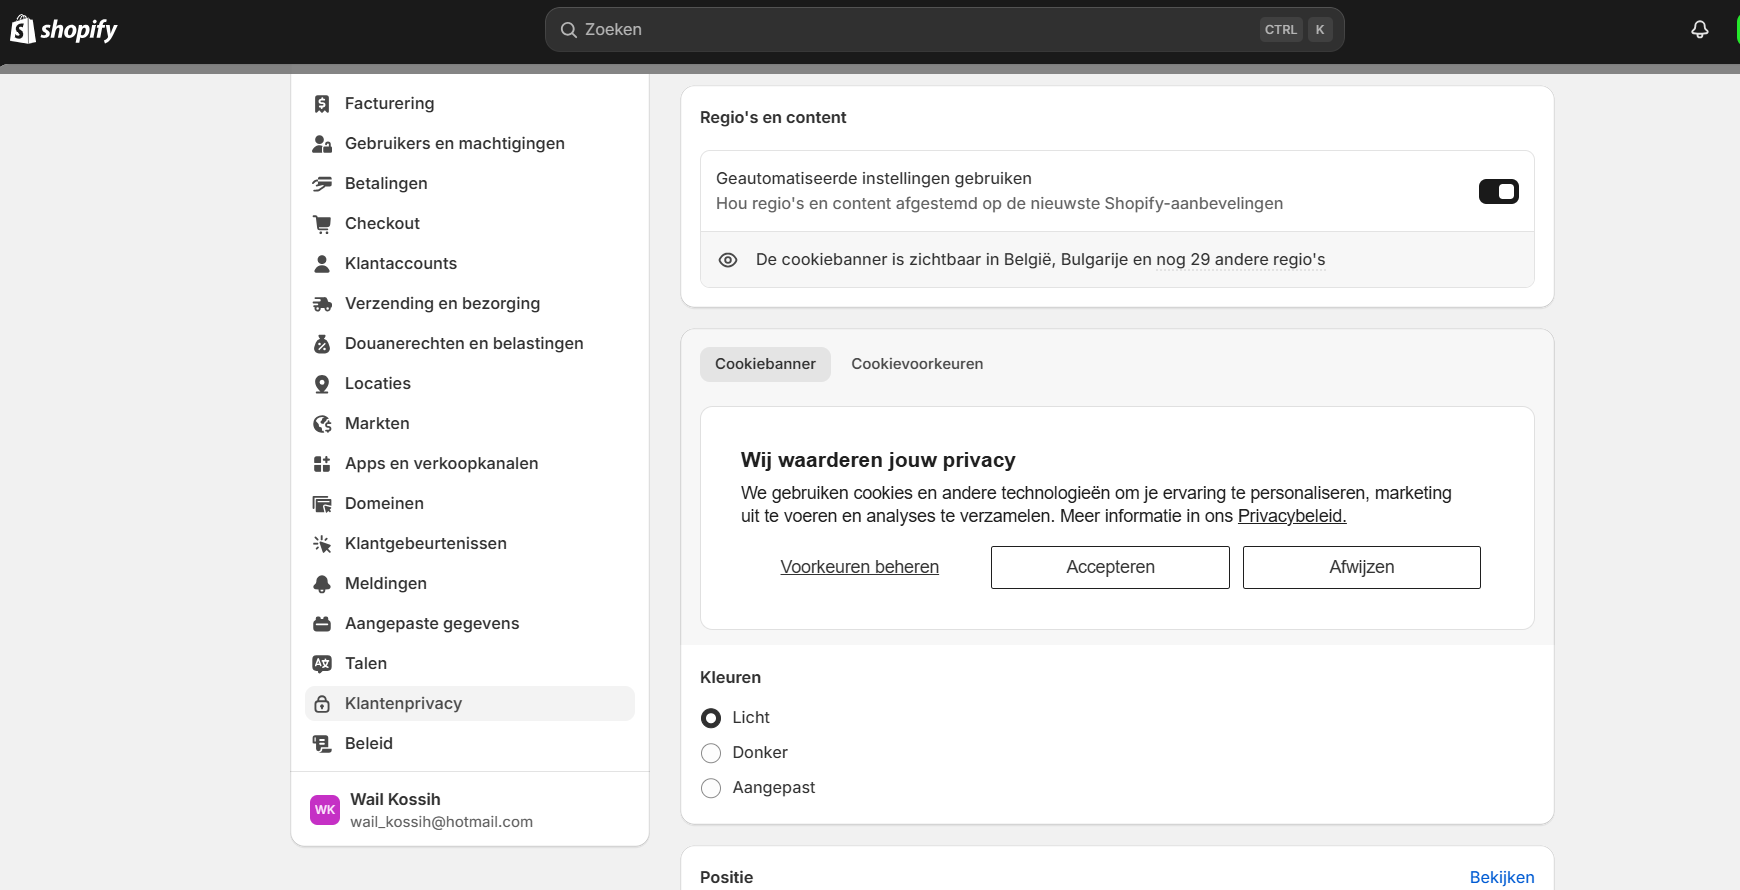Choose the Aangepast color option
The image size is (1740, 890).
[711, 788]
